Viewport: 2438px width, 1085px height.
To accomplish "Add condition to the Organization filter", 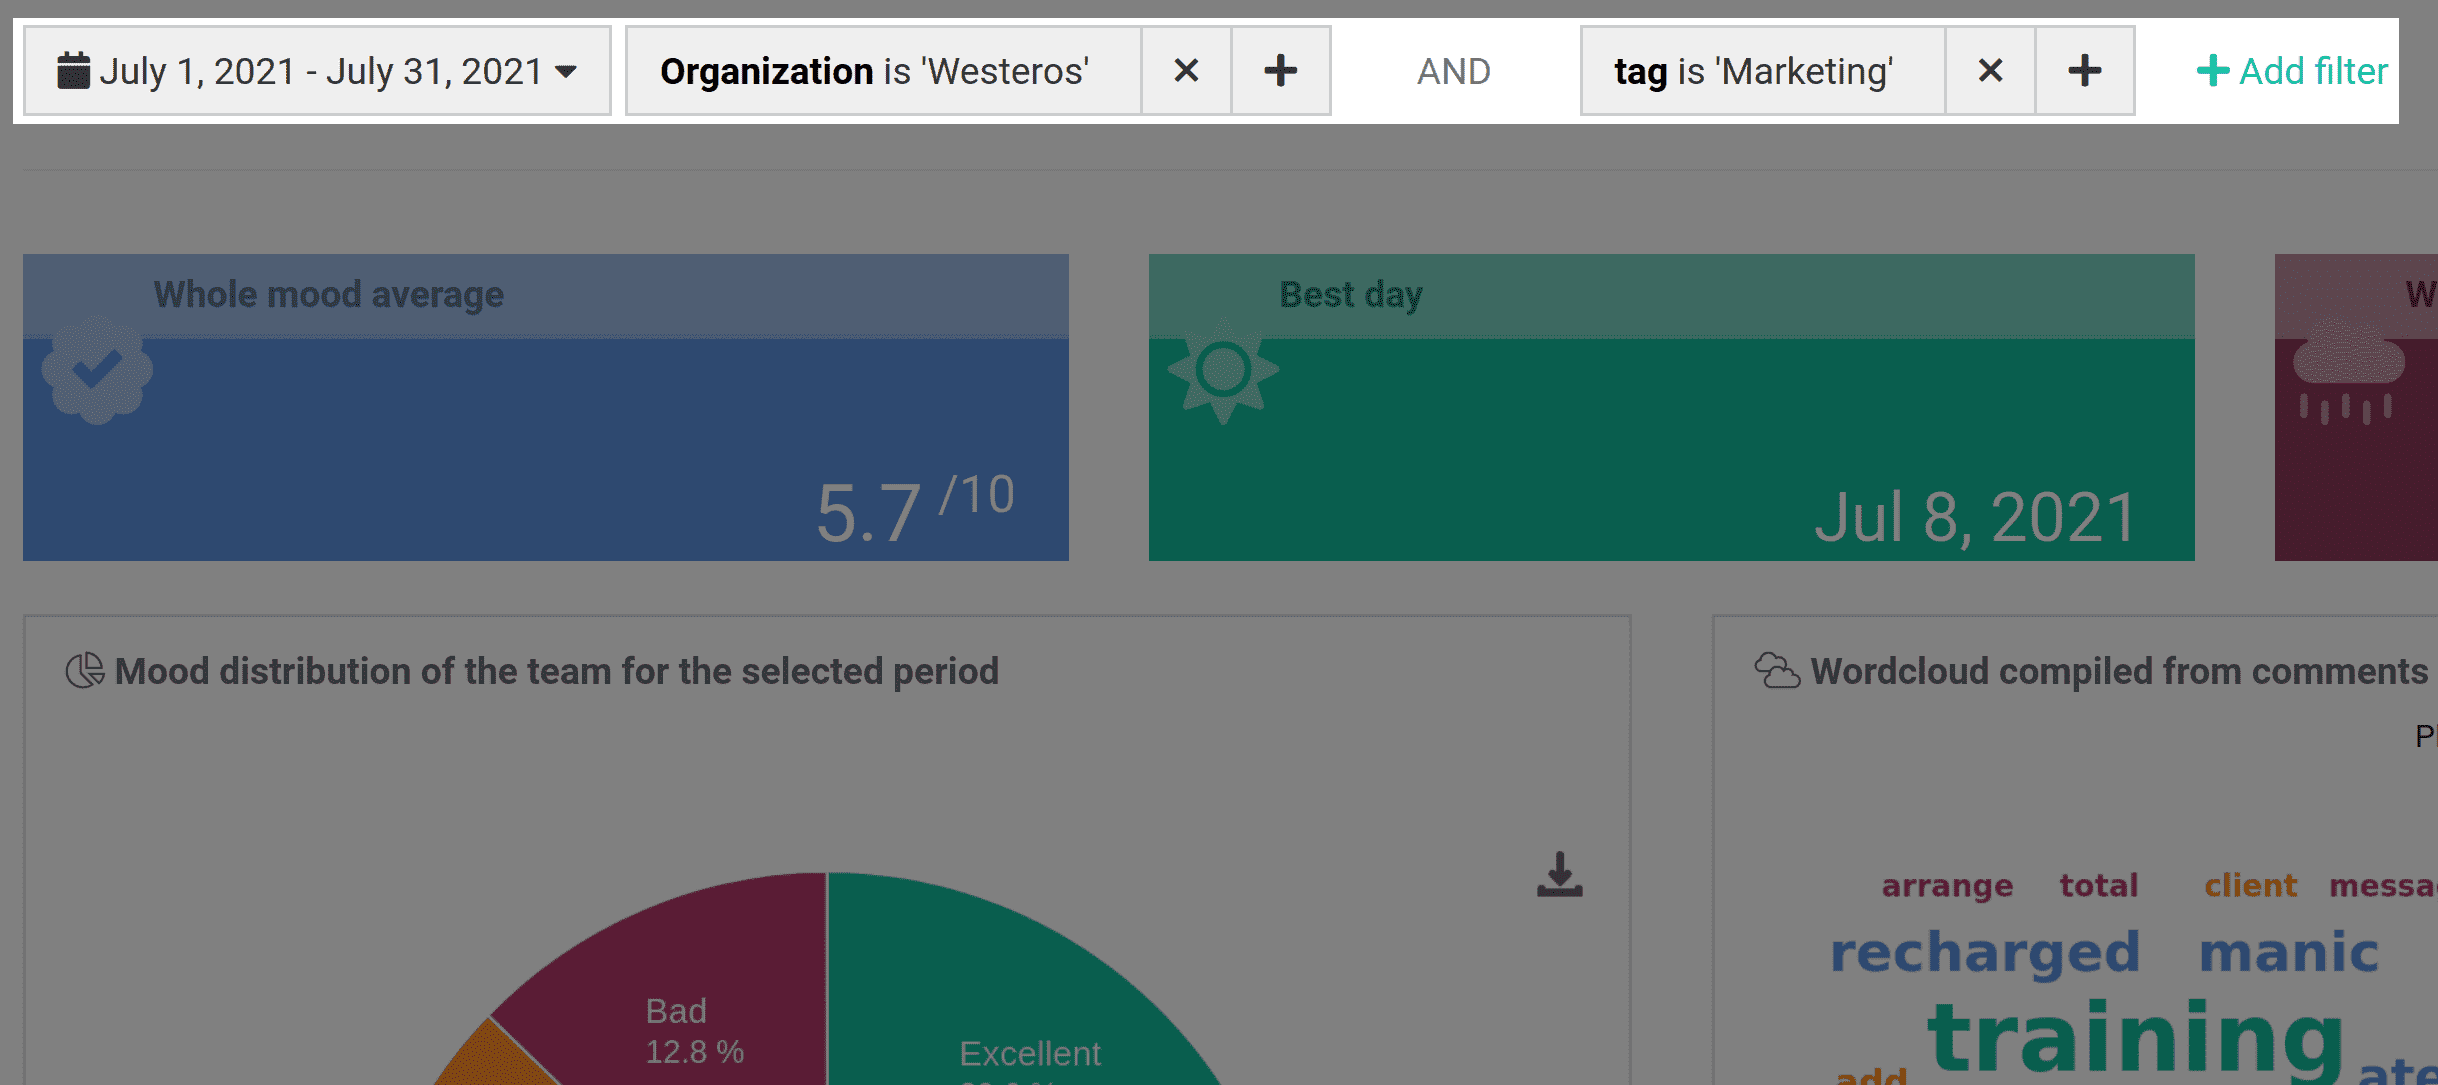I will [x=1281, y=71].
